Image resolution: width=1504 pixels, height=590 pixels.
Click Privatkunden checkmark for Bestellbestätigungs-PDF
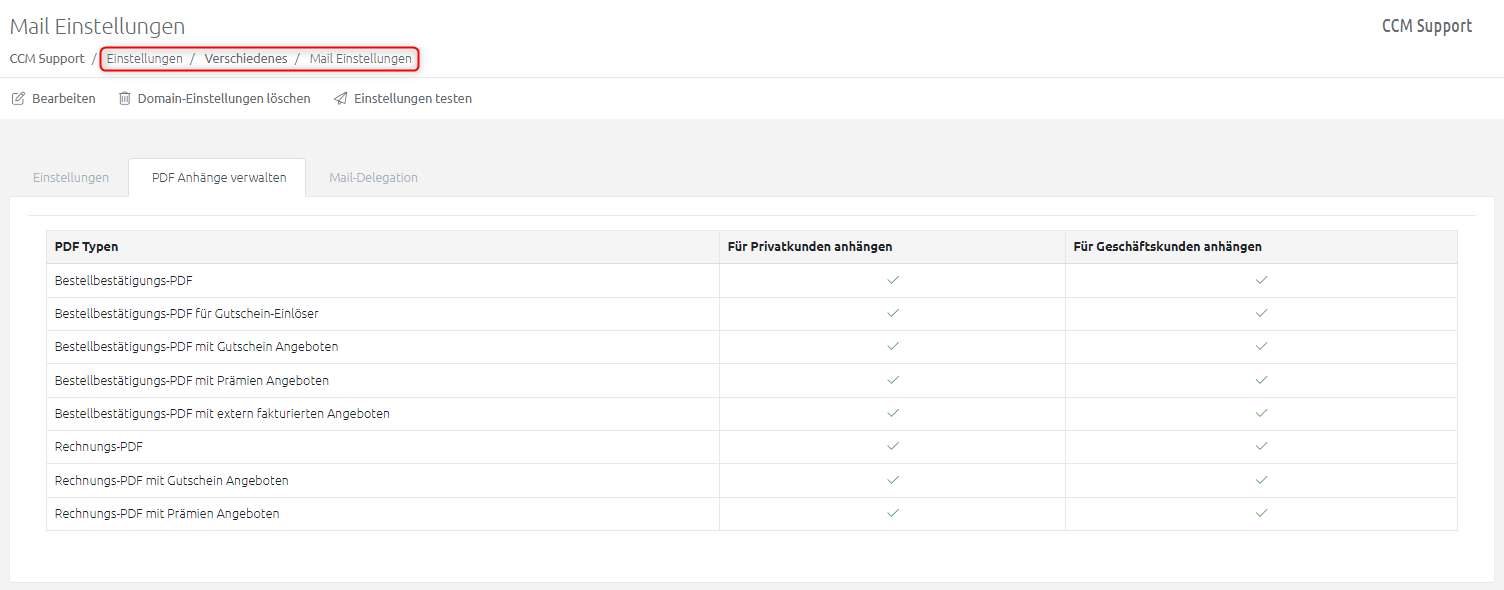click(893, 280)
